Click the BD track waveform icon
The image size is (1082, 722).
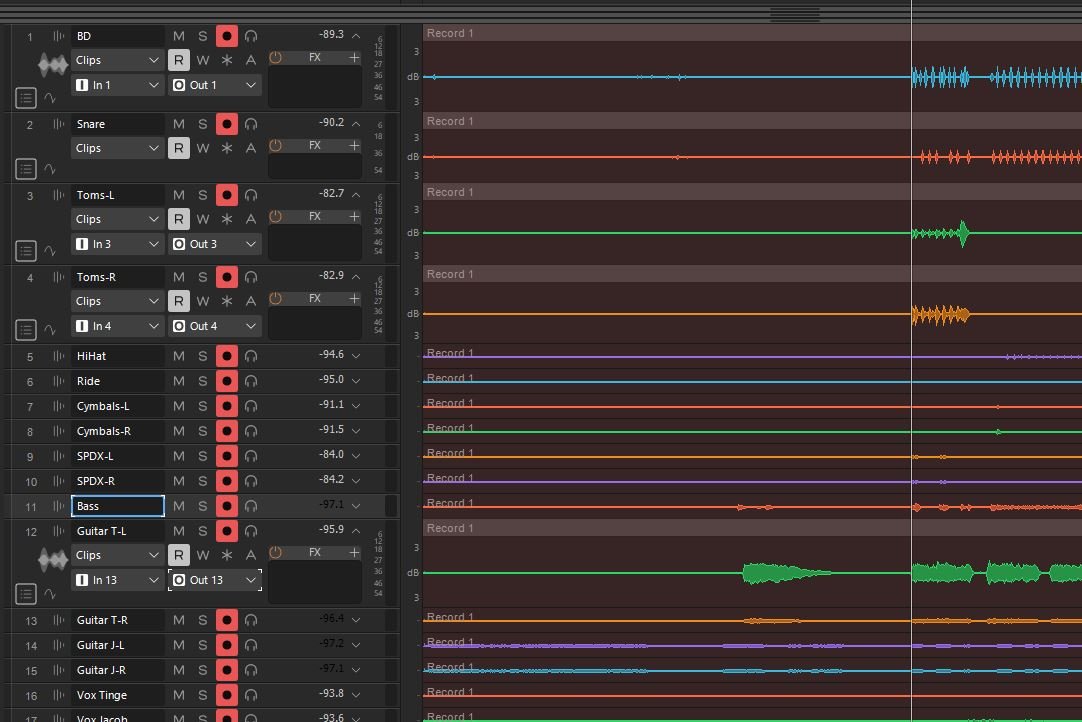point(52,65)
